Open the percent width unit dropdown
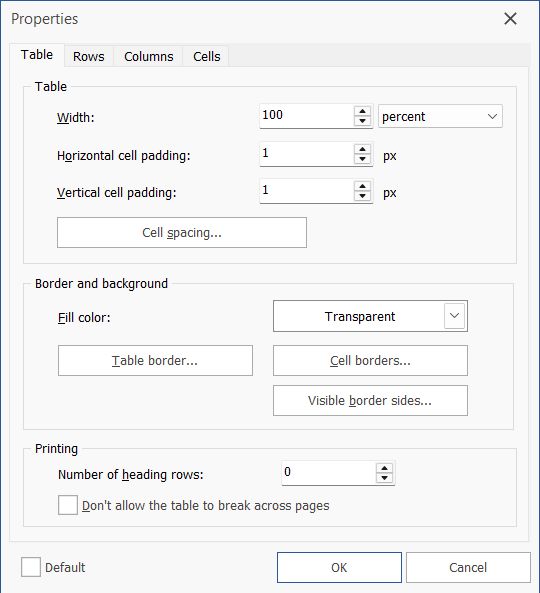The width and height of the screenshot is (540, 593). (440, 116)
